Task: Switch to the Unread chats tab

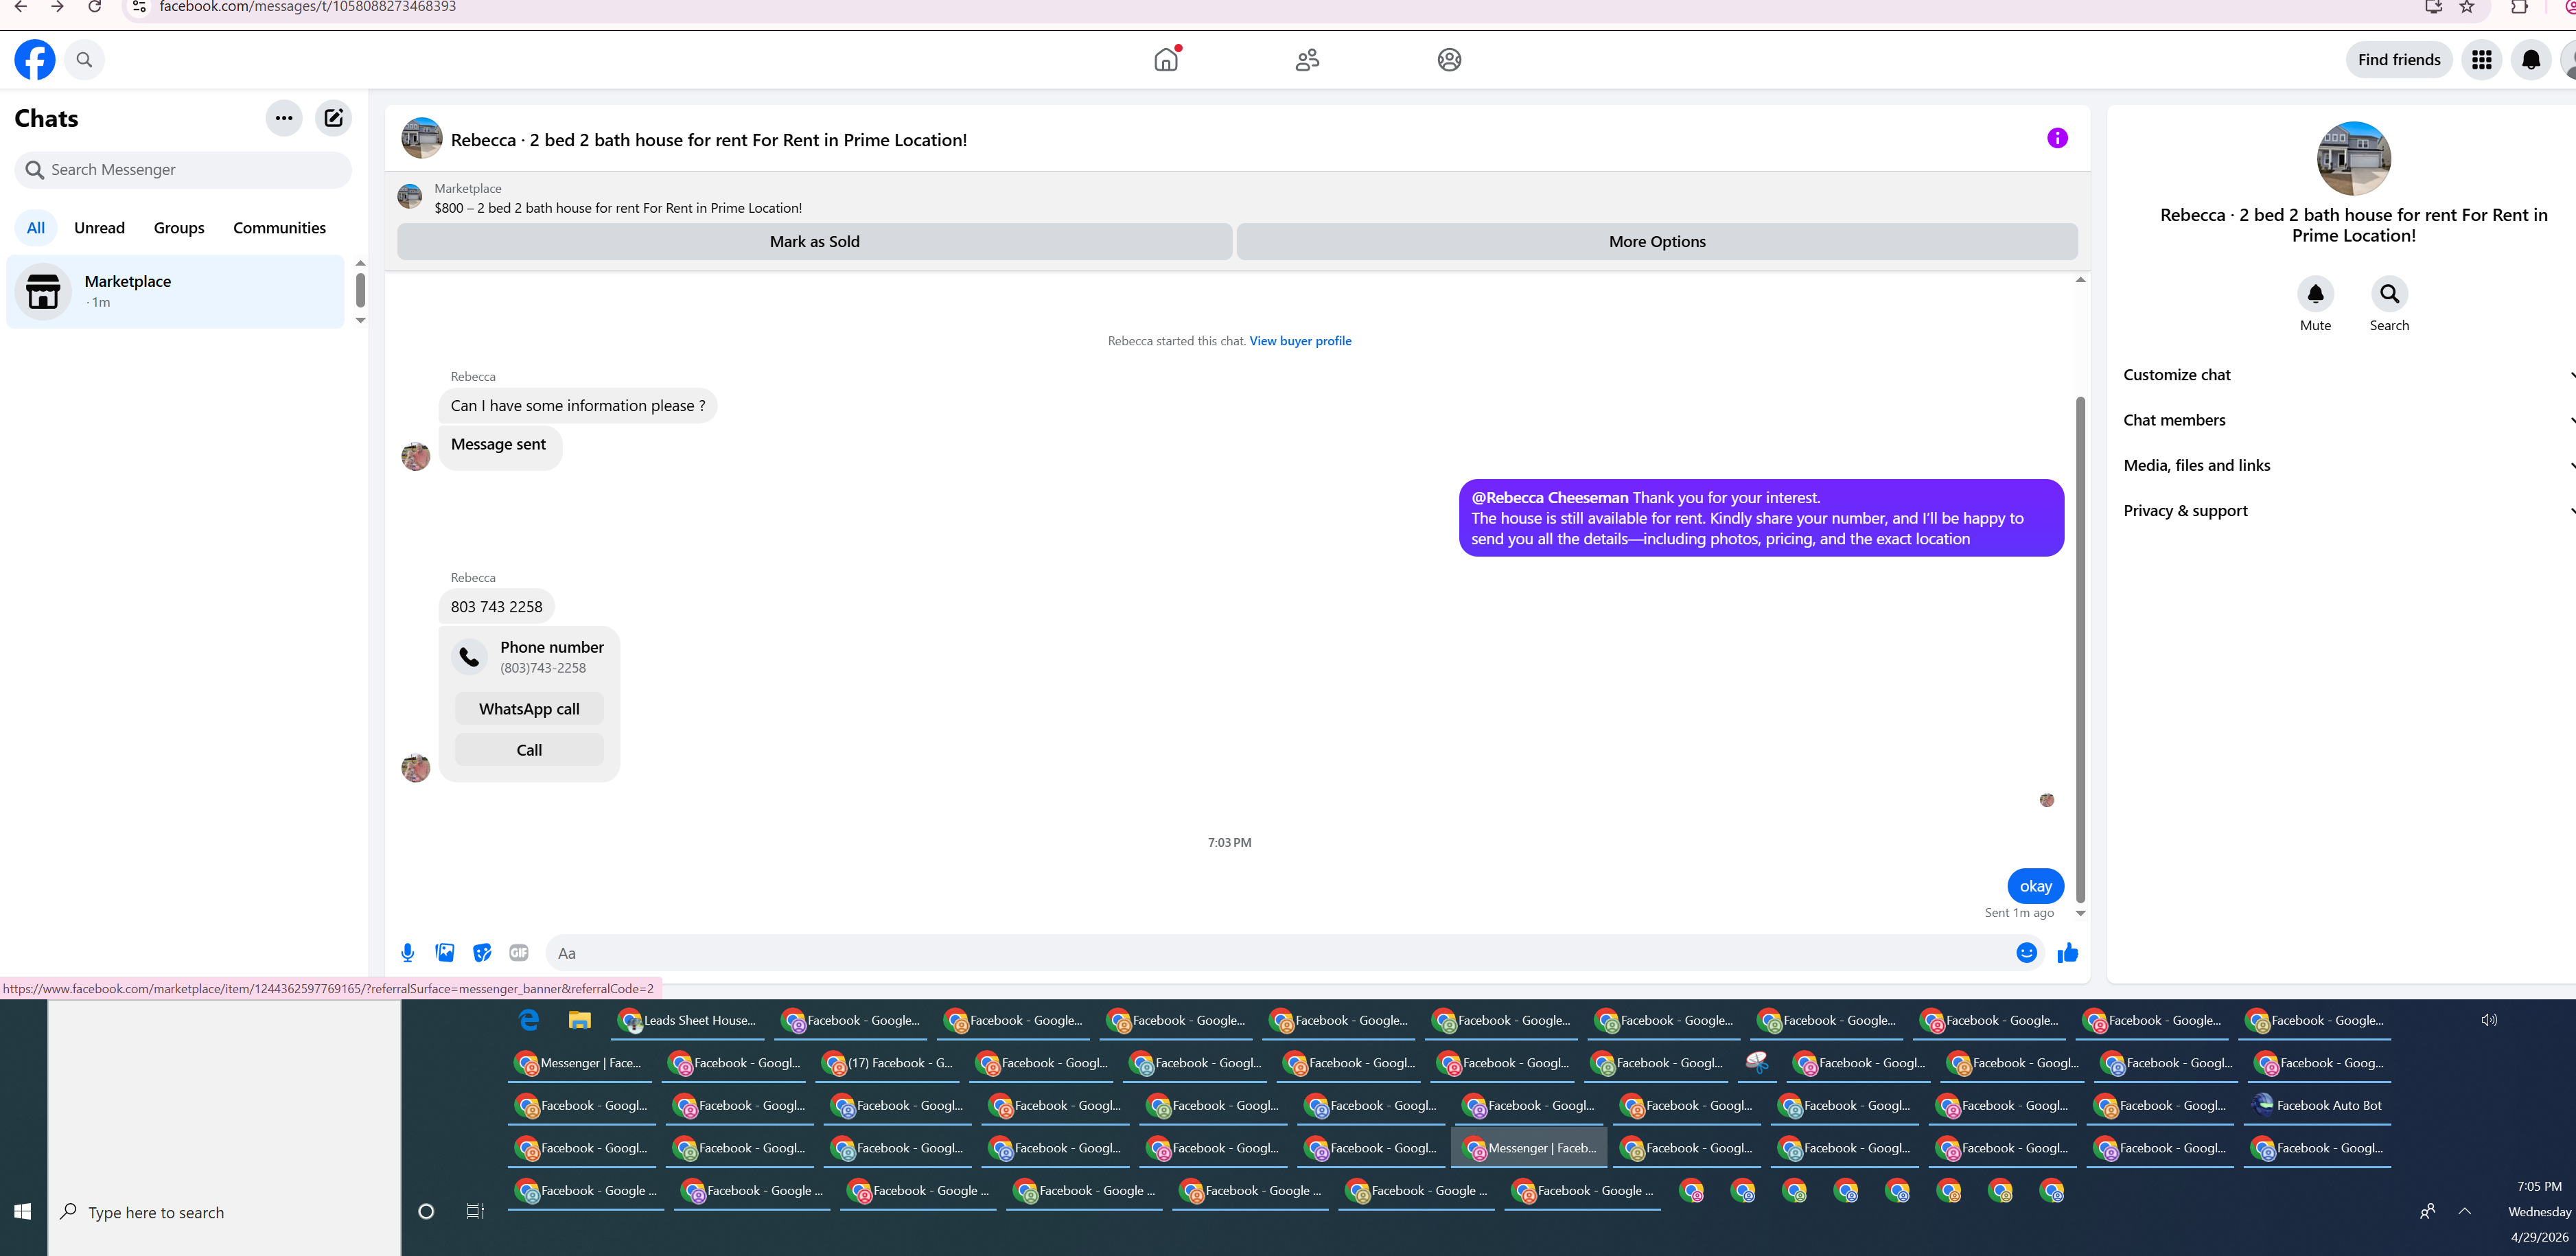Action: (x=99, y=228)
